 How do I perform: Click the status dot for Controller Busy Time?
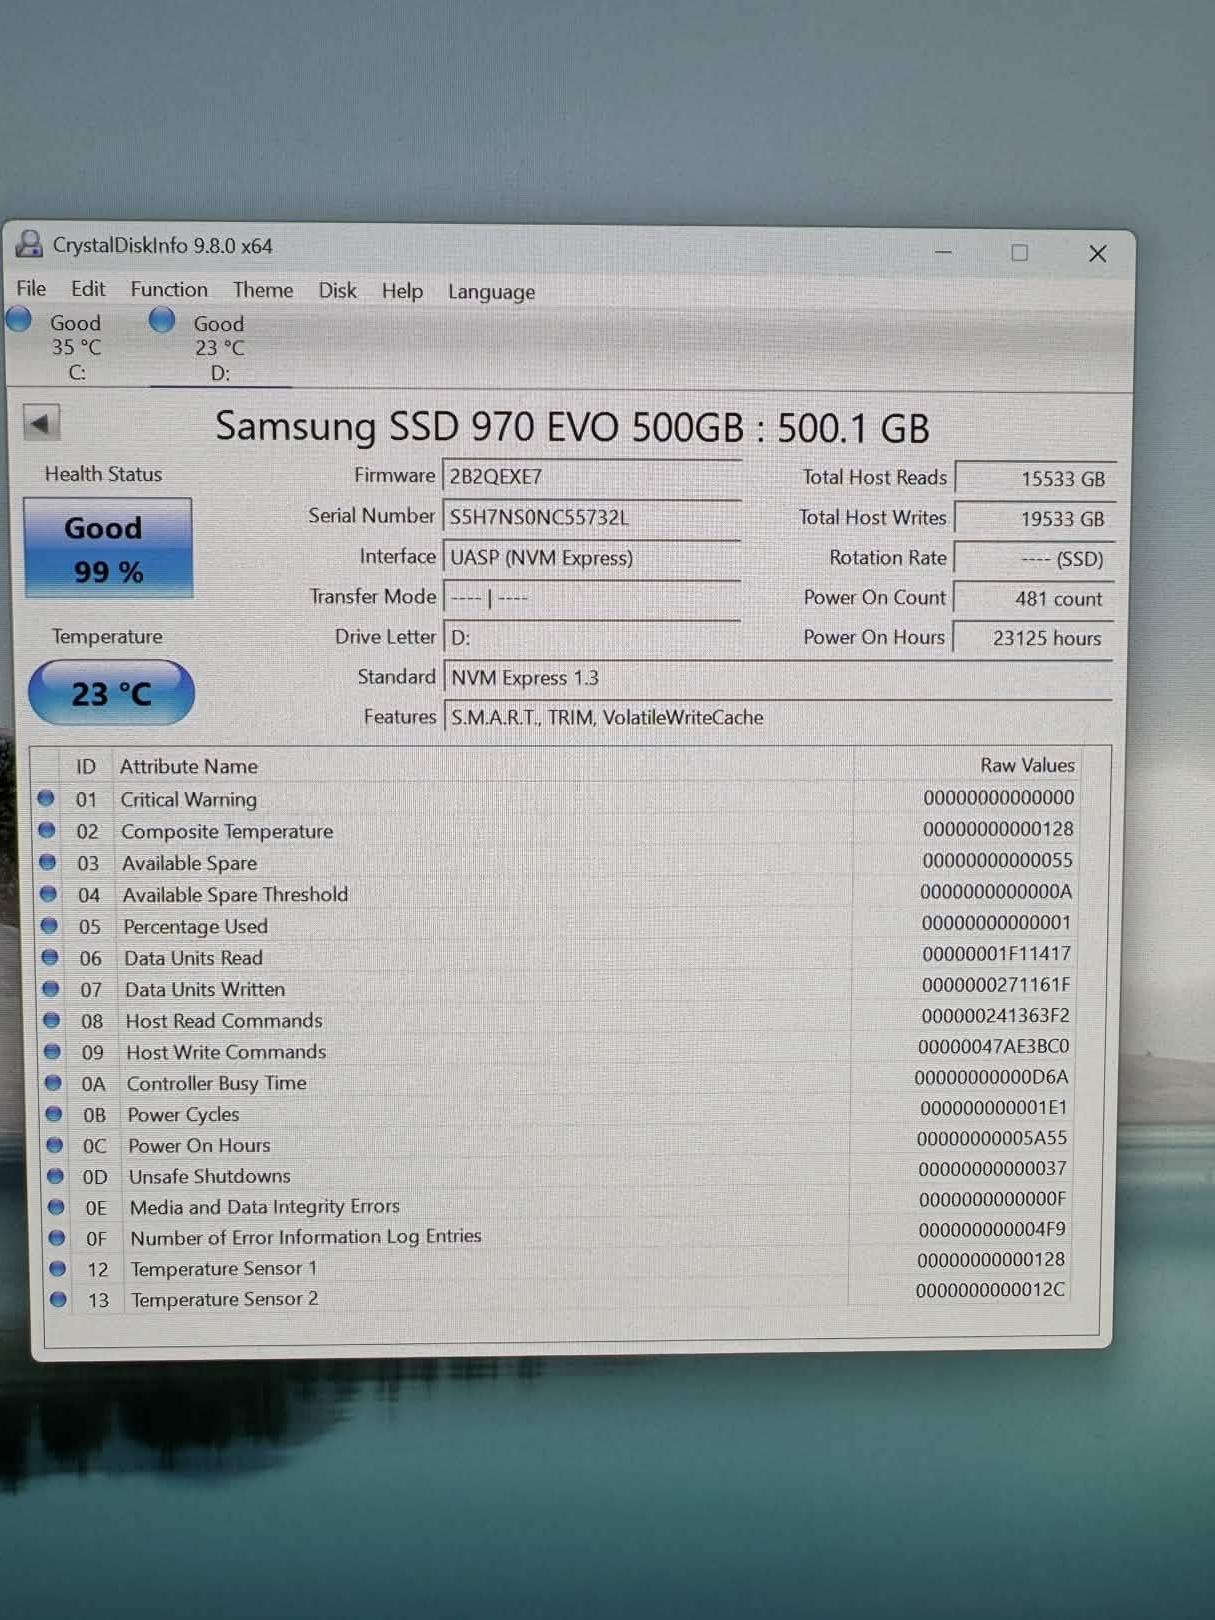54,1083
